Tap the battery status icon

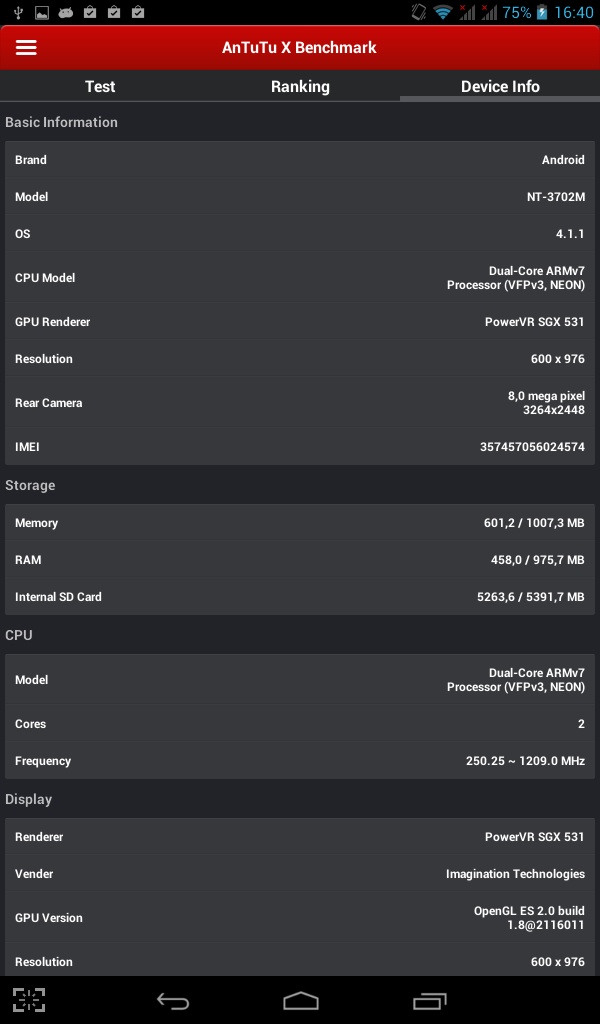point(542,13)
